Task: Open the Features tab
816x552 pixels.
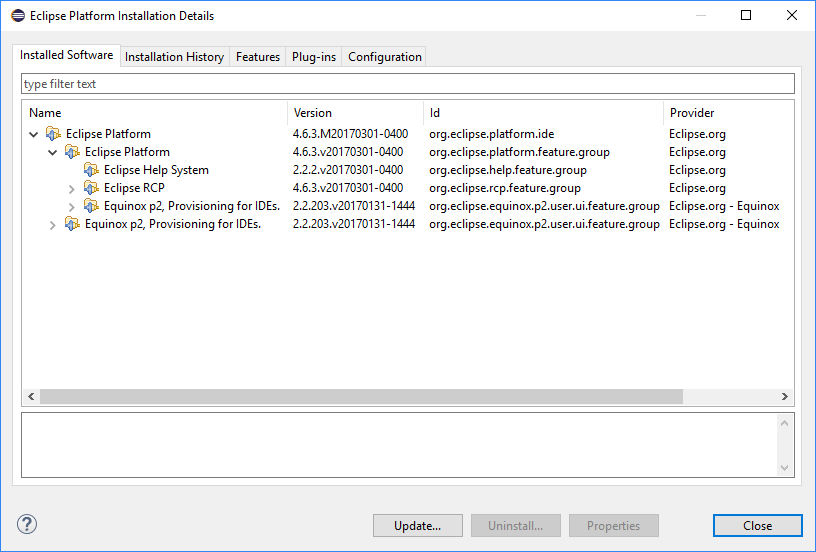Action: point(258,57)
